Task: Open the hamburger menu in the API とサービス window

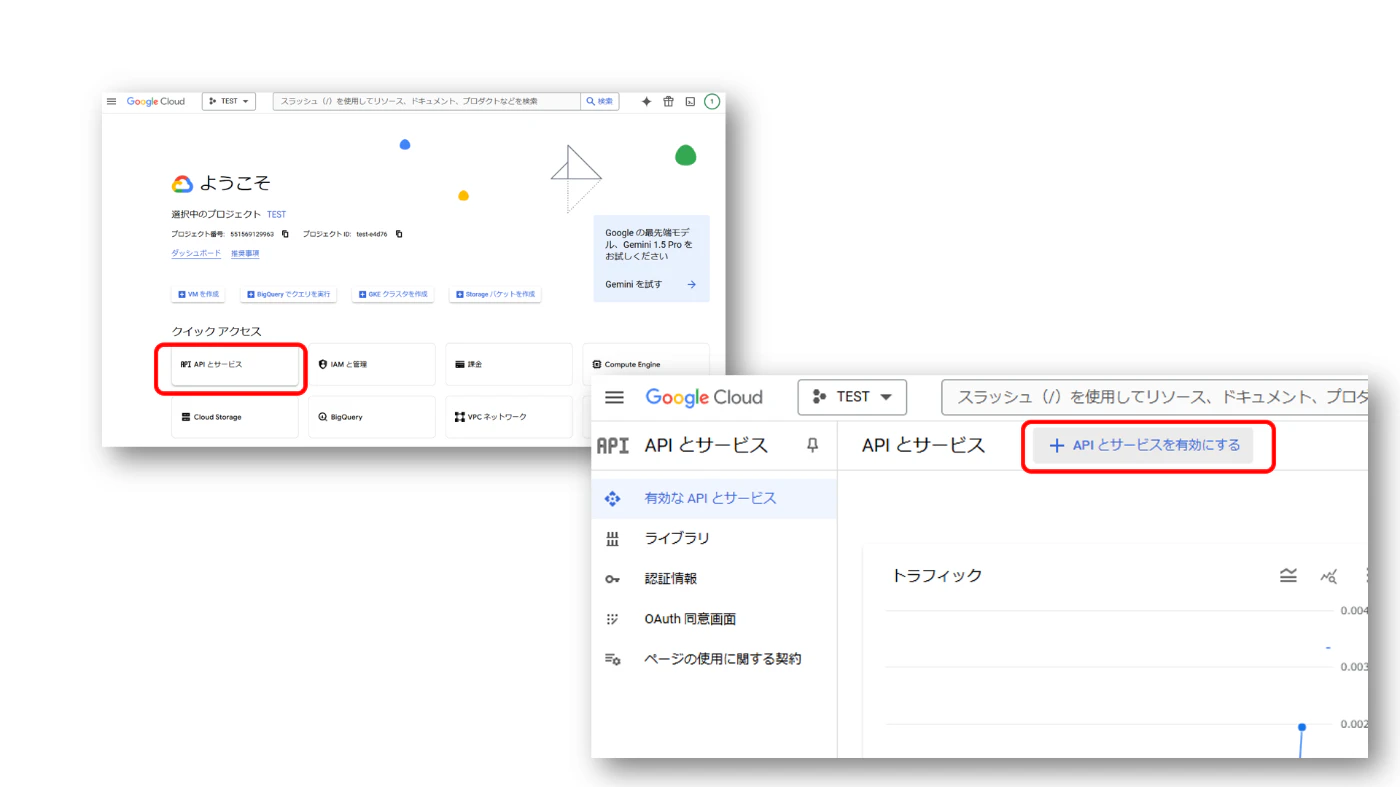Action: tap(614, 397)
